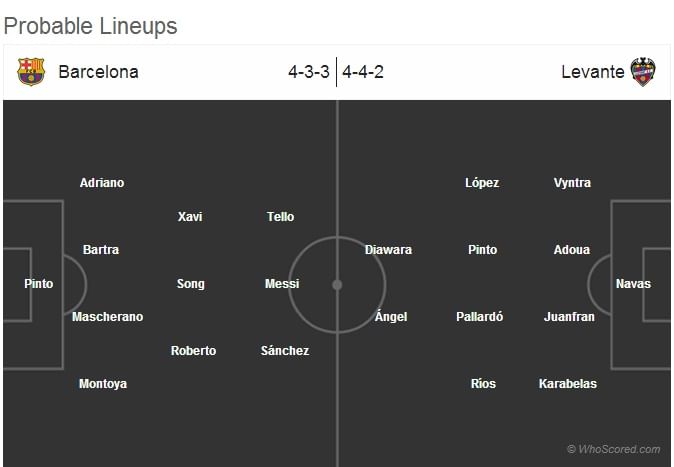
Task: Select Mascherano in Barcelona's defense
Action: click(x=107, y=317)
